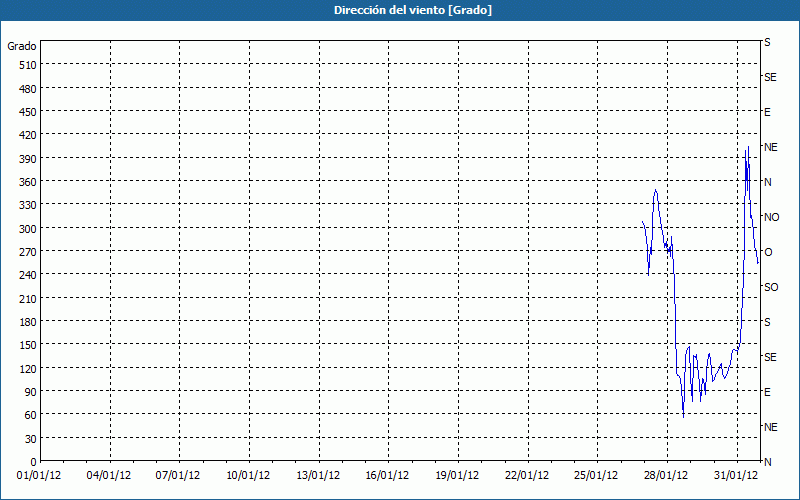
Task: Select the date label 22/01/12
Action: pyautogui.click(x=528, y=476)
